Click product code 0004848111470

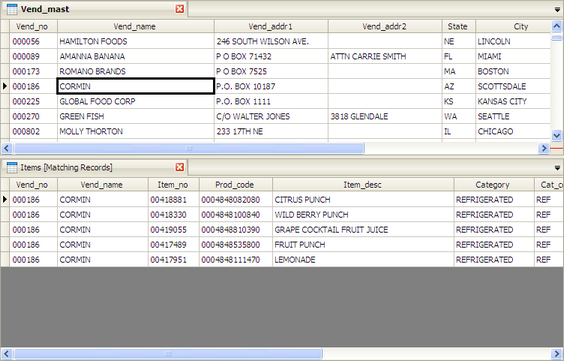pos(236,260)
